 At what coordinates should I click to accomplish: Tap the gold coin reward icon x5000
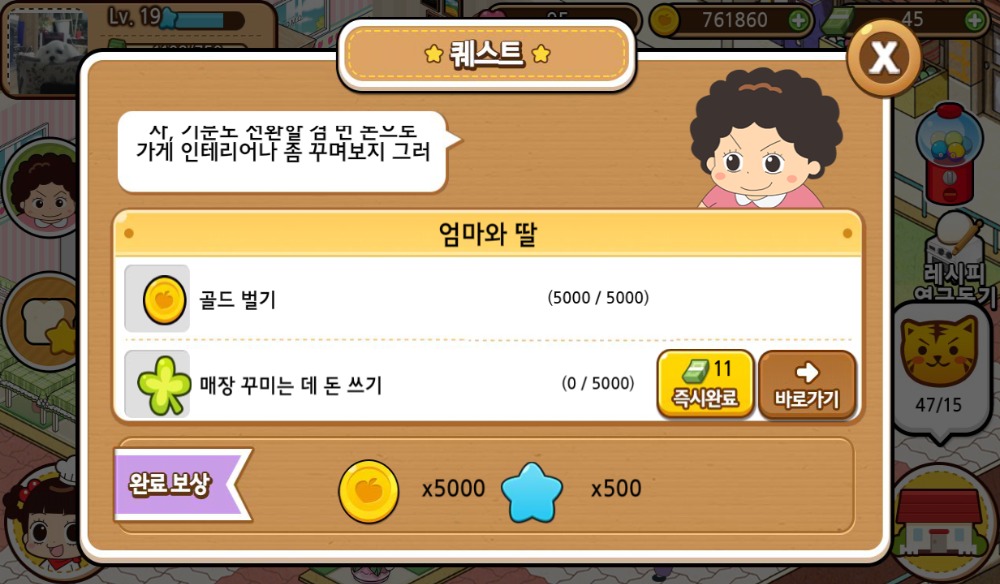[x=368, y=491]
